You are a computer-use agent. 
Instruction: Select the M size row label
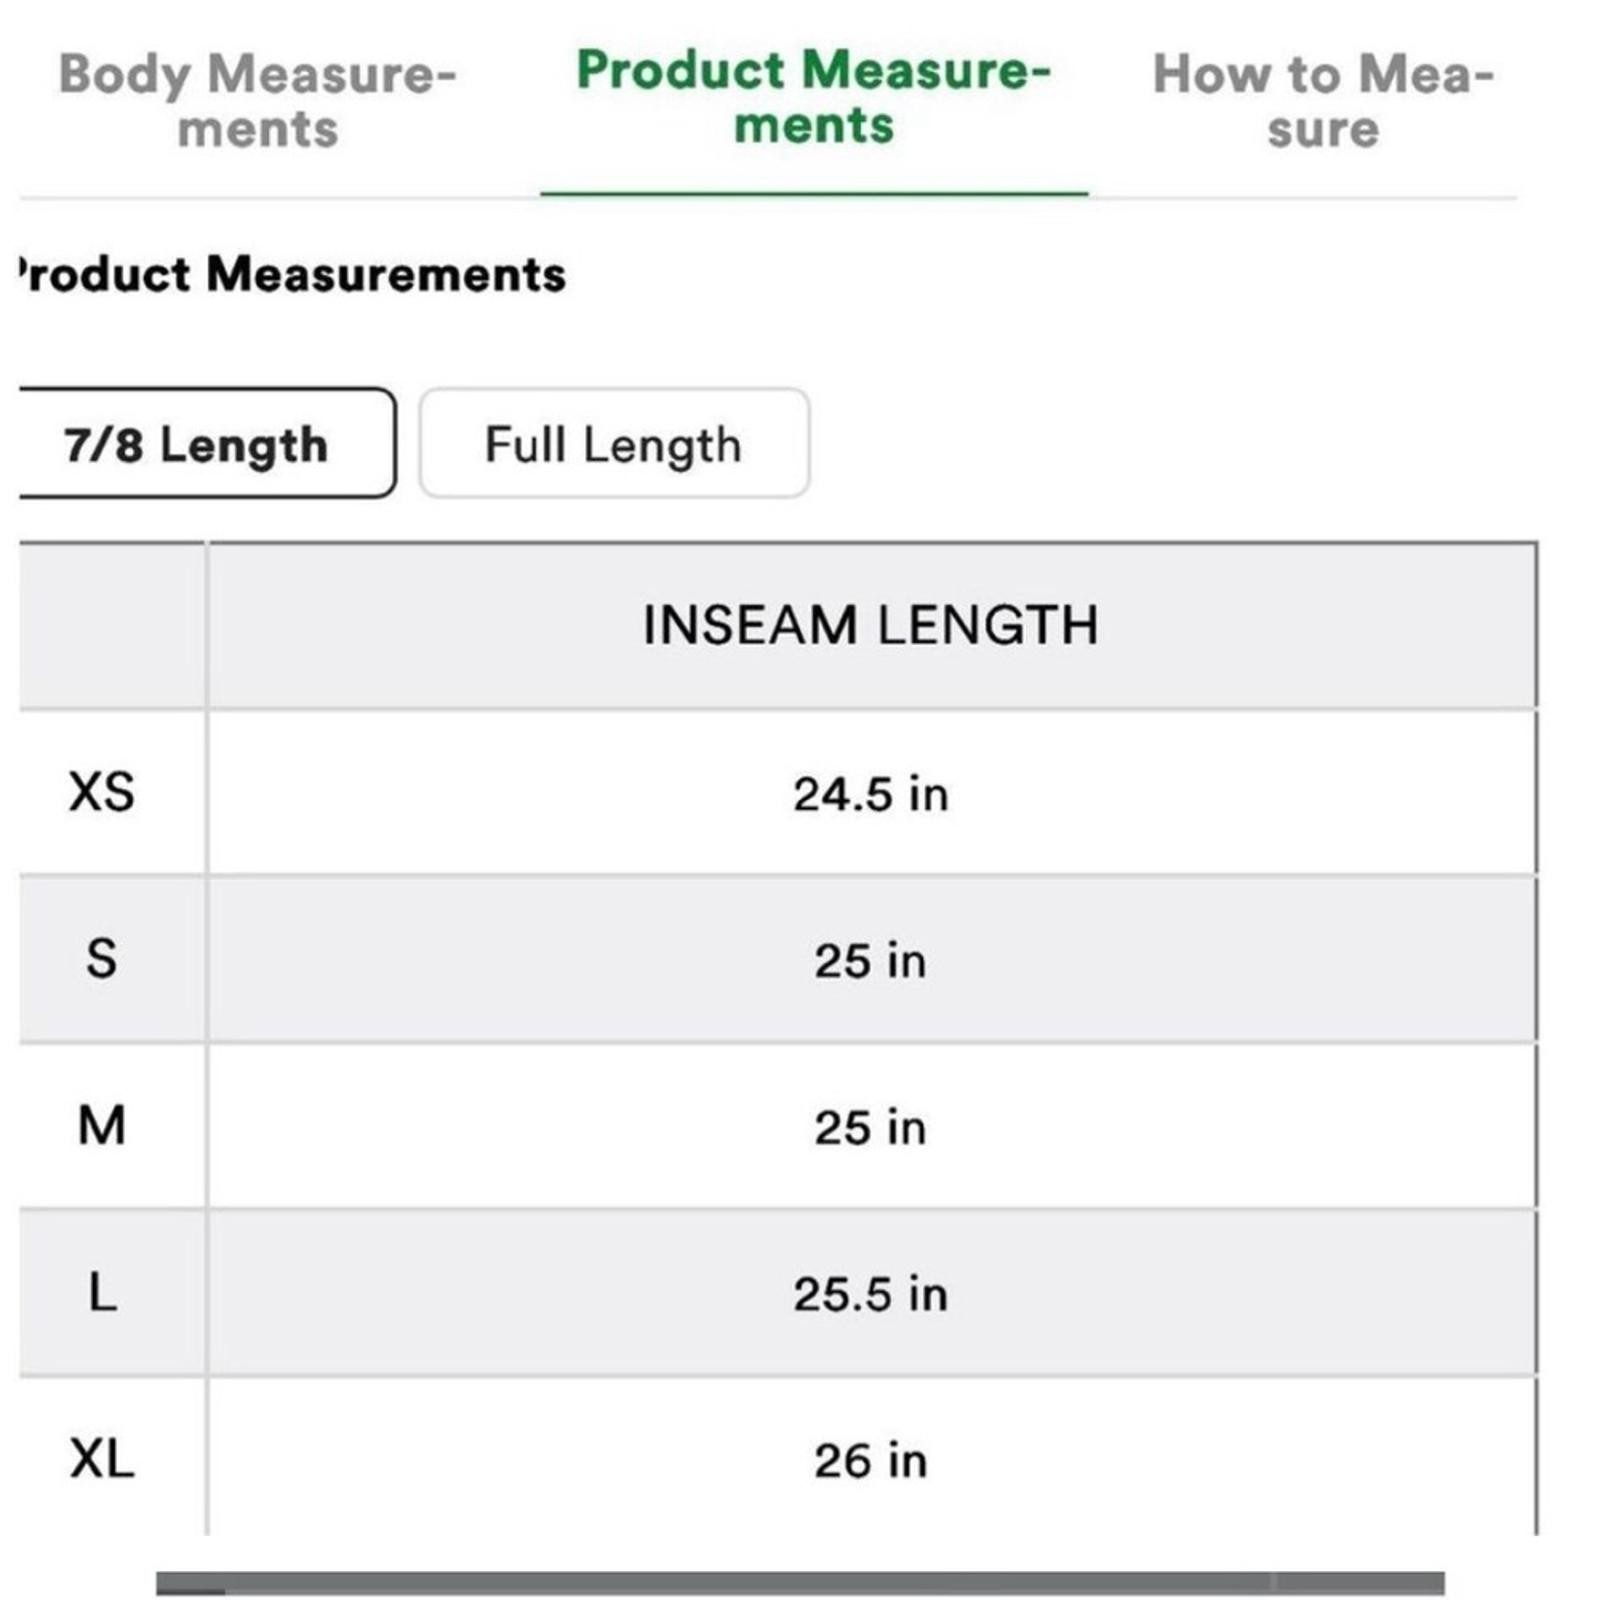coord(102,1126)
